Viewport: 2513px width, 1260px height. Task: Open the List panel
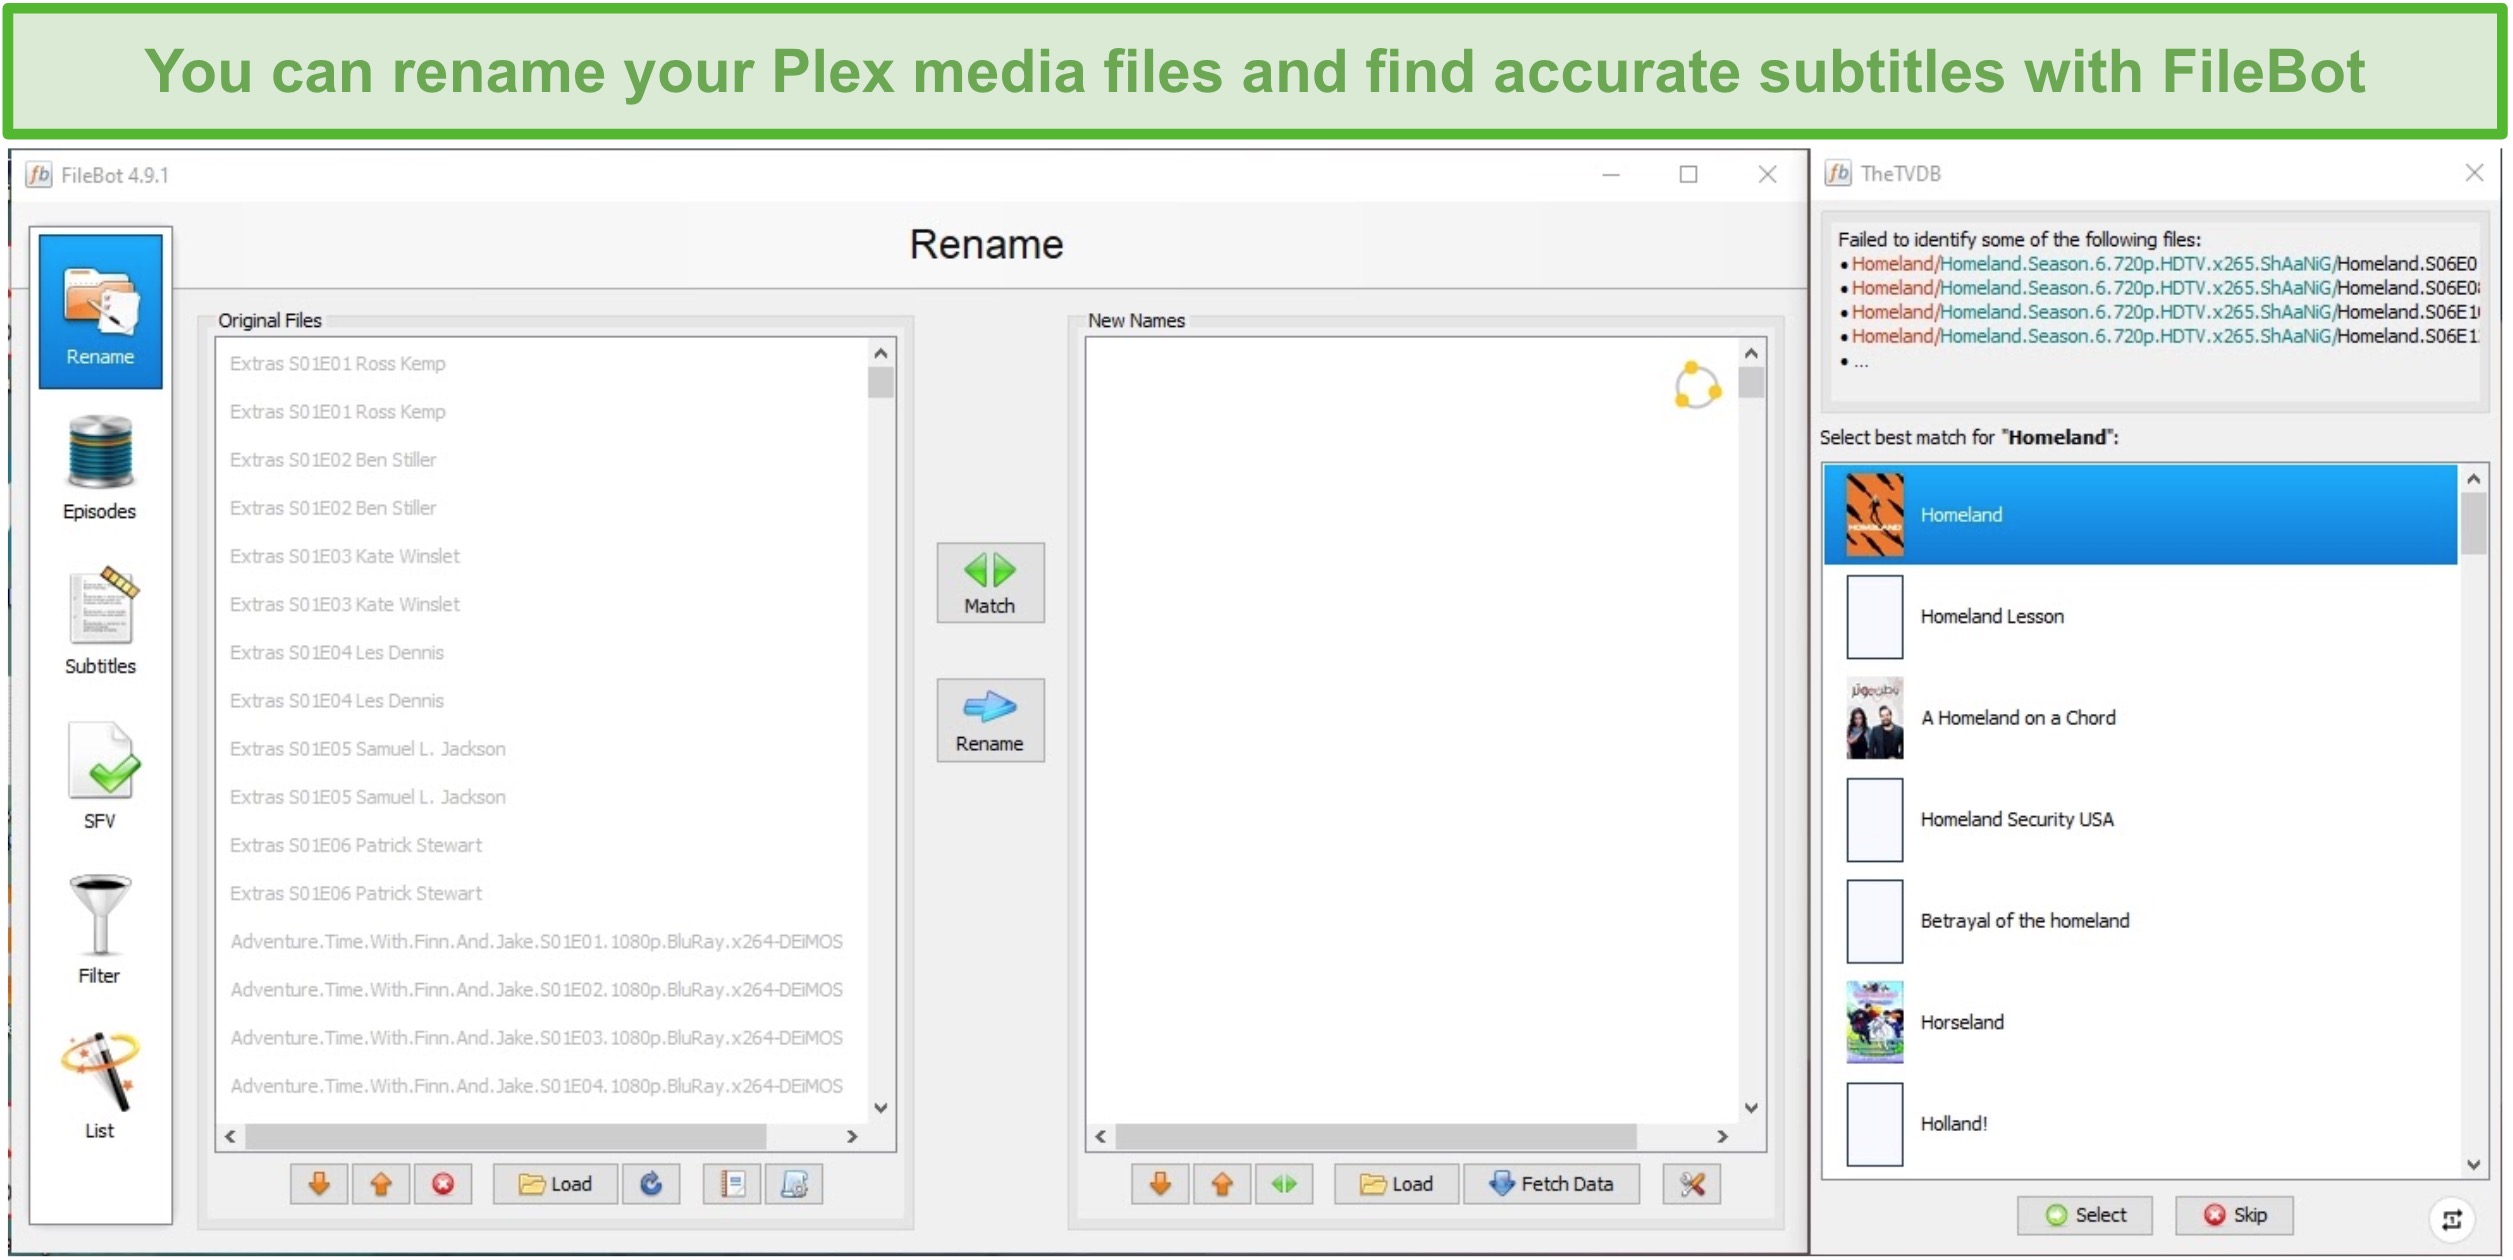click(100, 1087)
